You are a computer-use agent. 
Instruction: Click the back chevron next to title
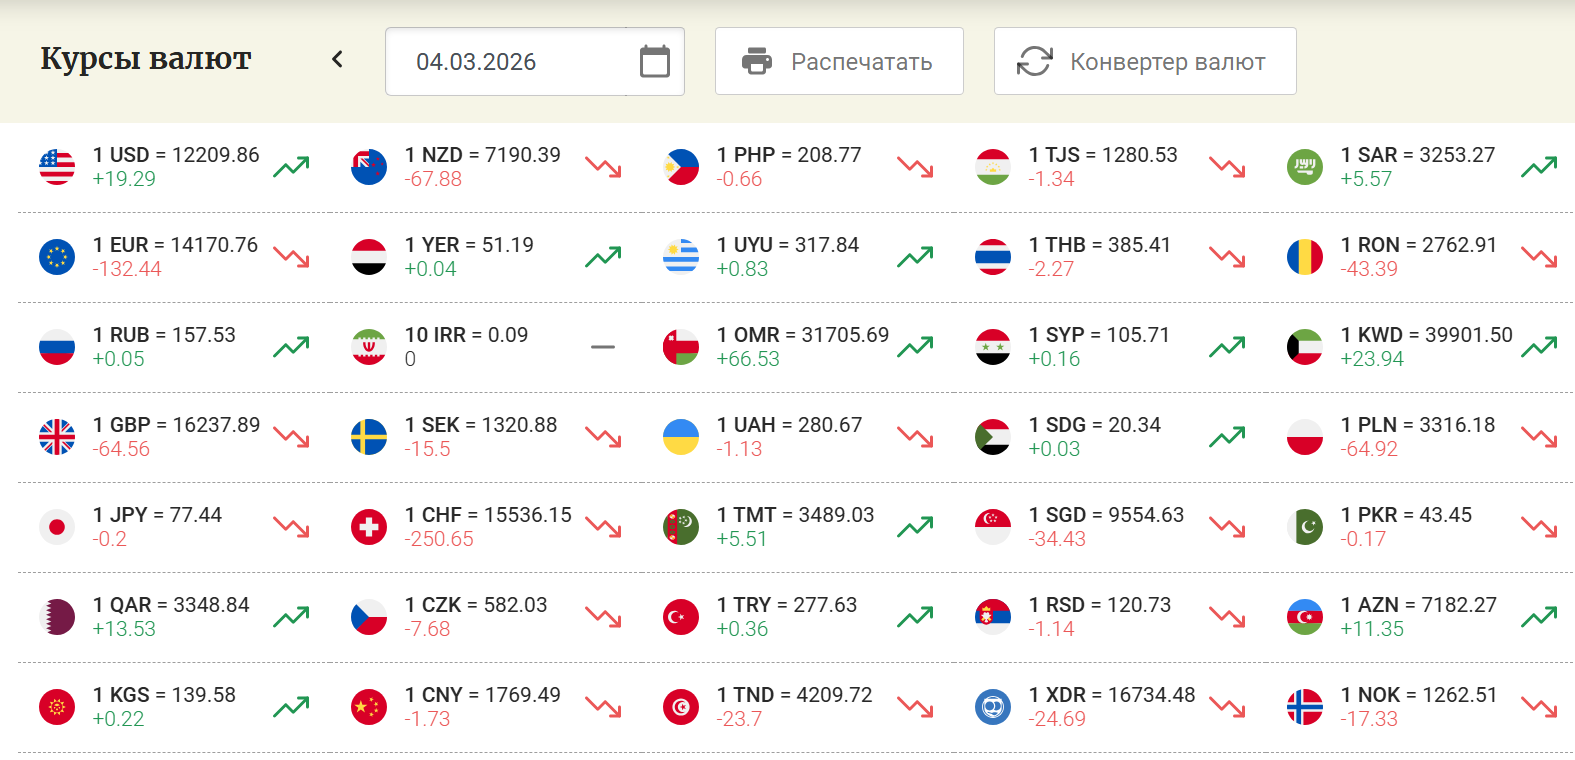point(338,59)
